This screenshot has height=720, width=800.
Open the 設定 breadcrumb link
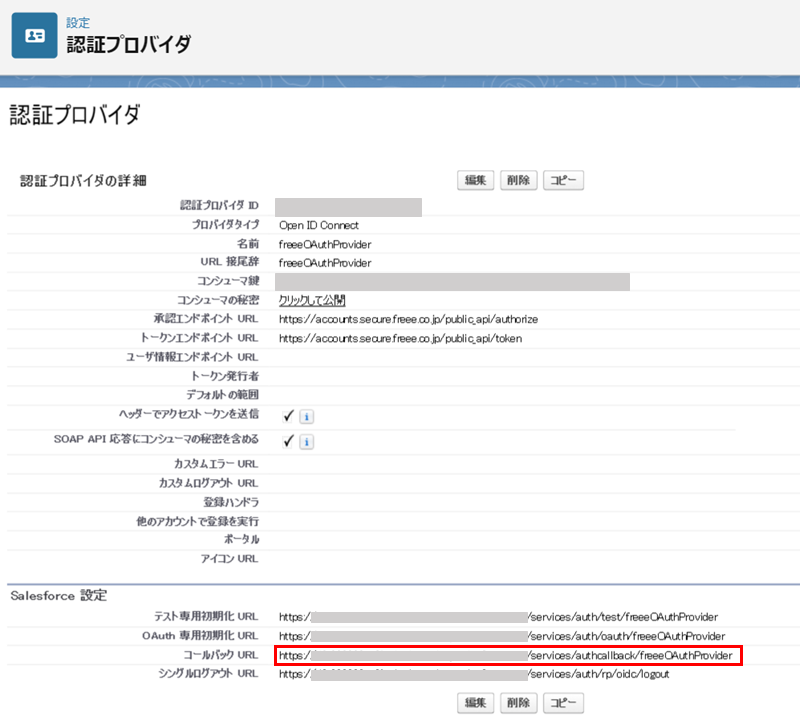(x=77, y=22)
